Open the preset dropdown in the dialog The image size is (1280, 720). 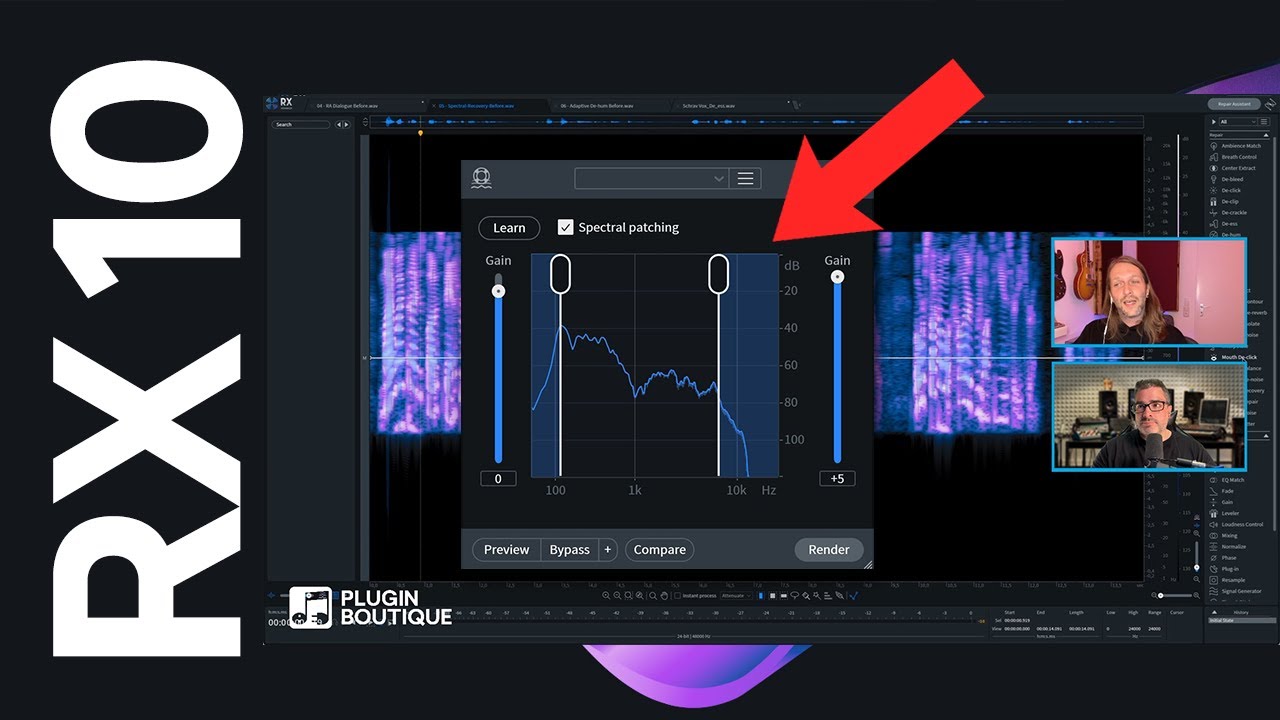click(651, 178)
